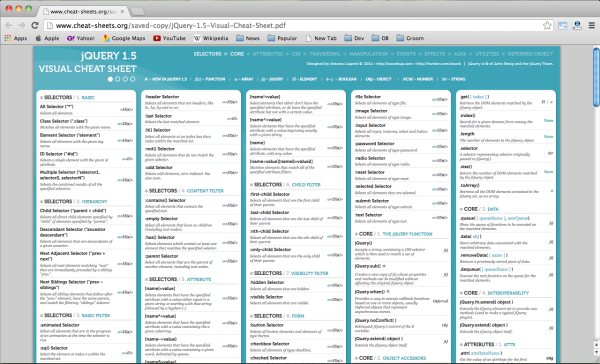
Task: Click the 'SELECTORS / 8. FORM' heading
Action: point(277,316)
